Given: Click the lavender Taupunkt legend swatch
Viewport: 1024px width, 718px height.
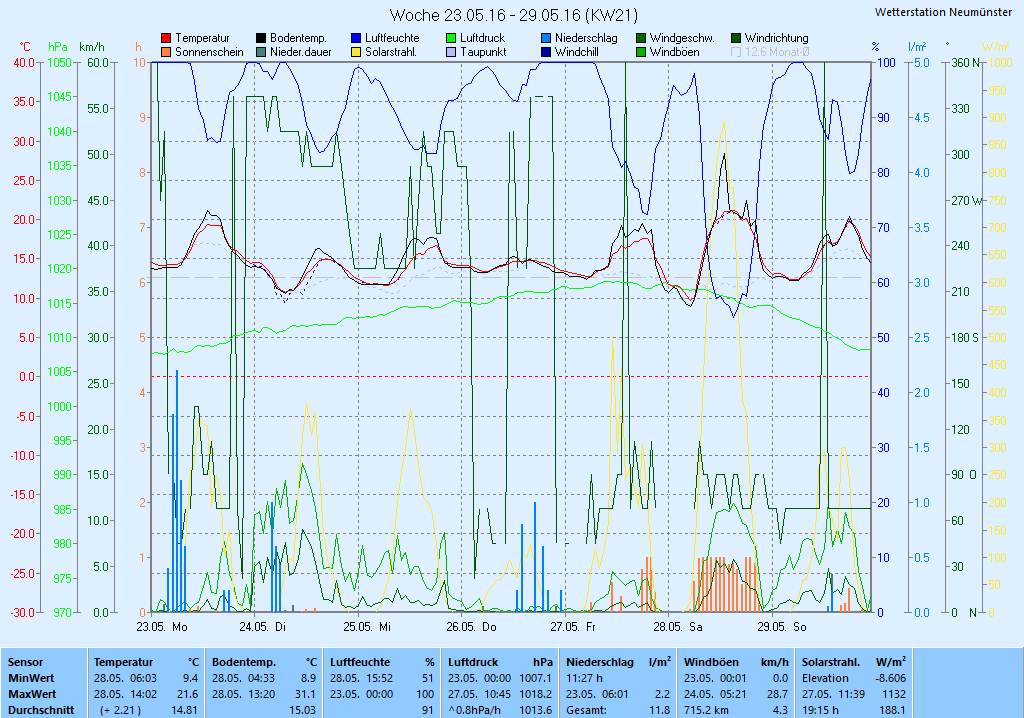Looking at the screenshot, I should (451, 52).
